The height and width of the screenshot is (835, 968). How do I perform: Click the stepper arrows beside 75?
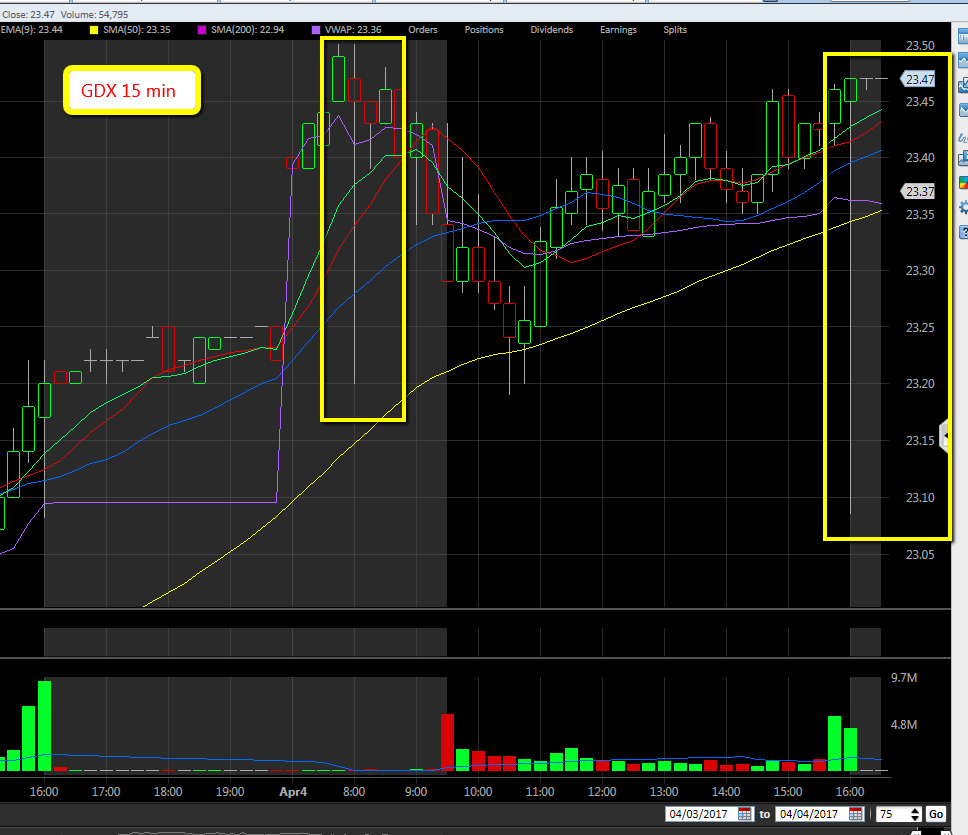[x=913, y=815]
